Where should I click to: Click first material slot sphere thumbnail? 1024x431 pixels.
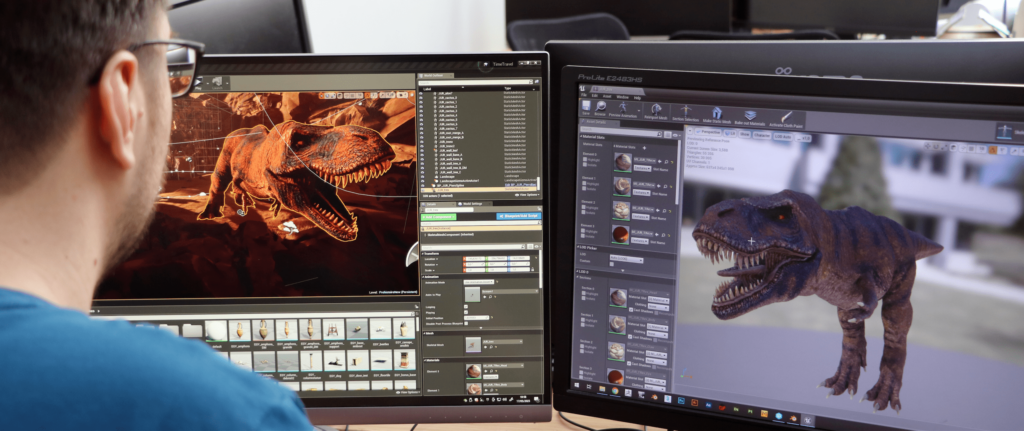tap(621, 162)
